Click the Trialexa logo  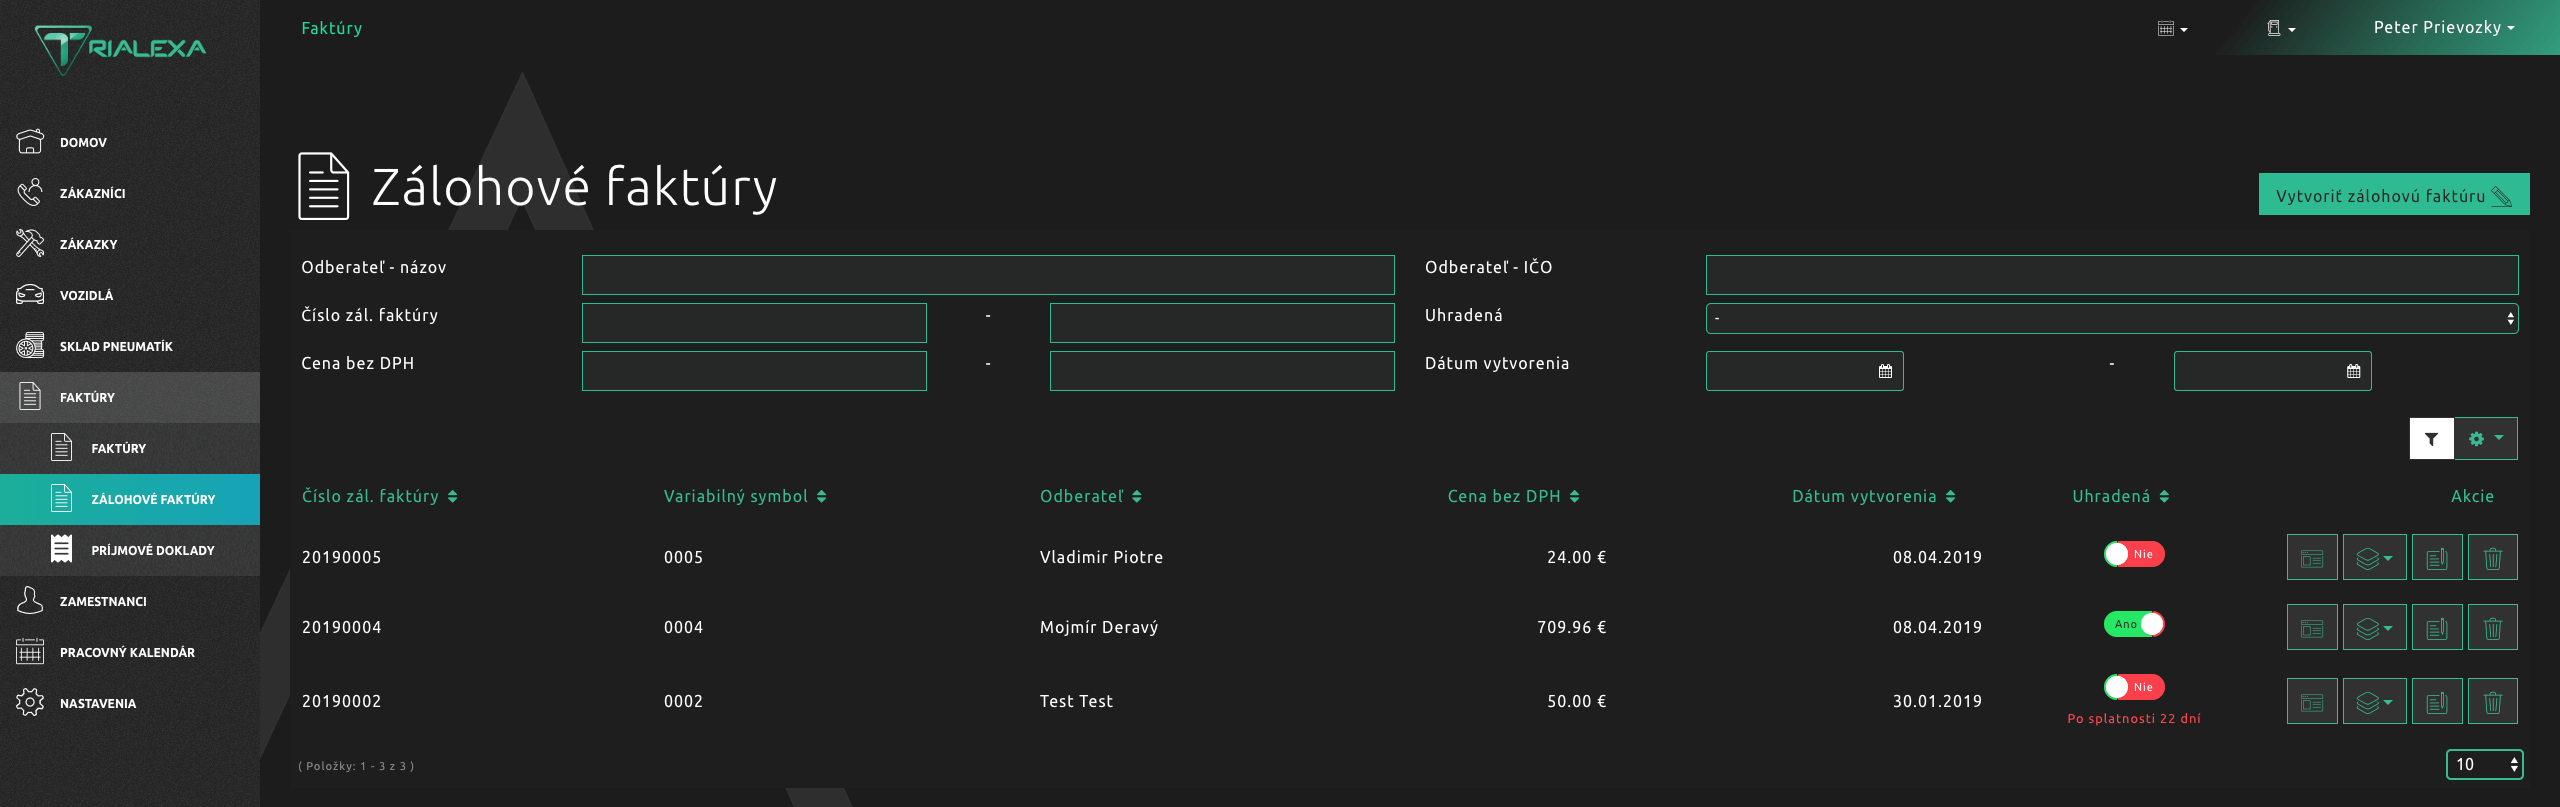120,48
